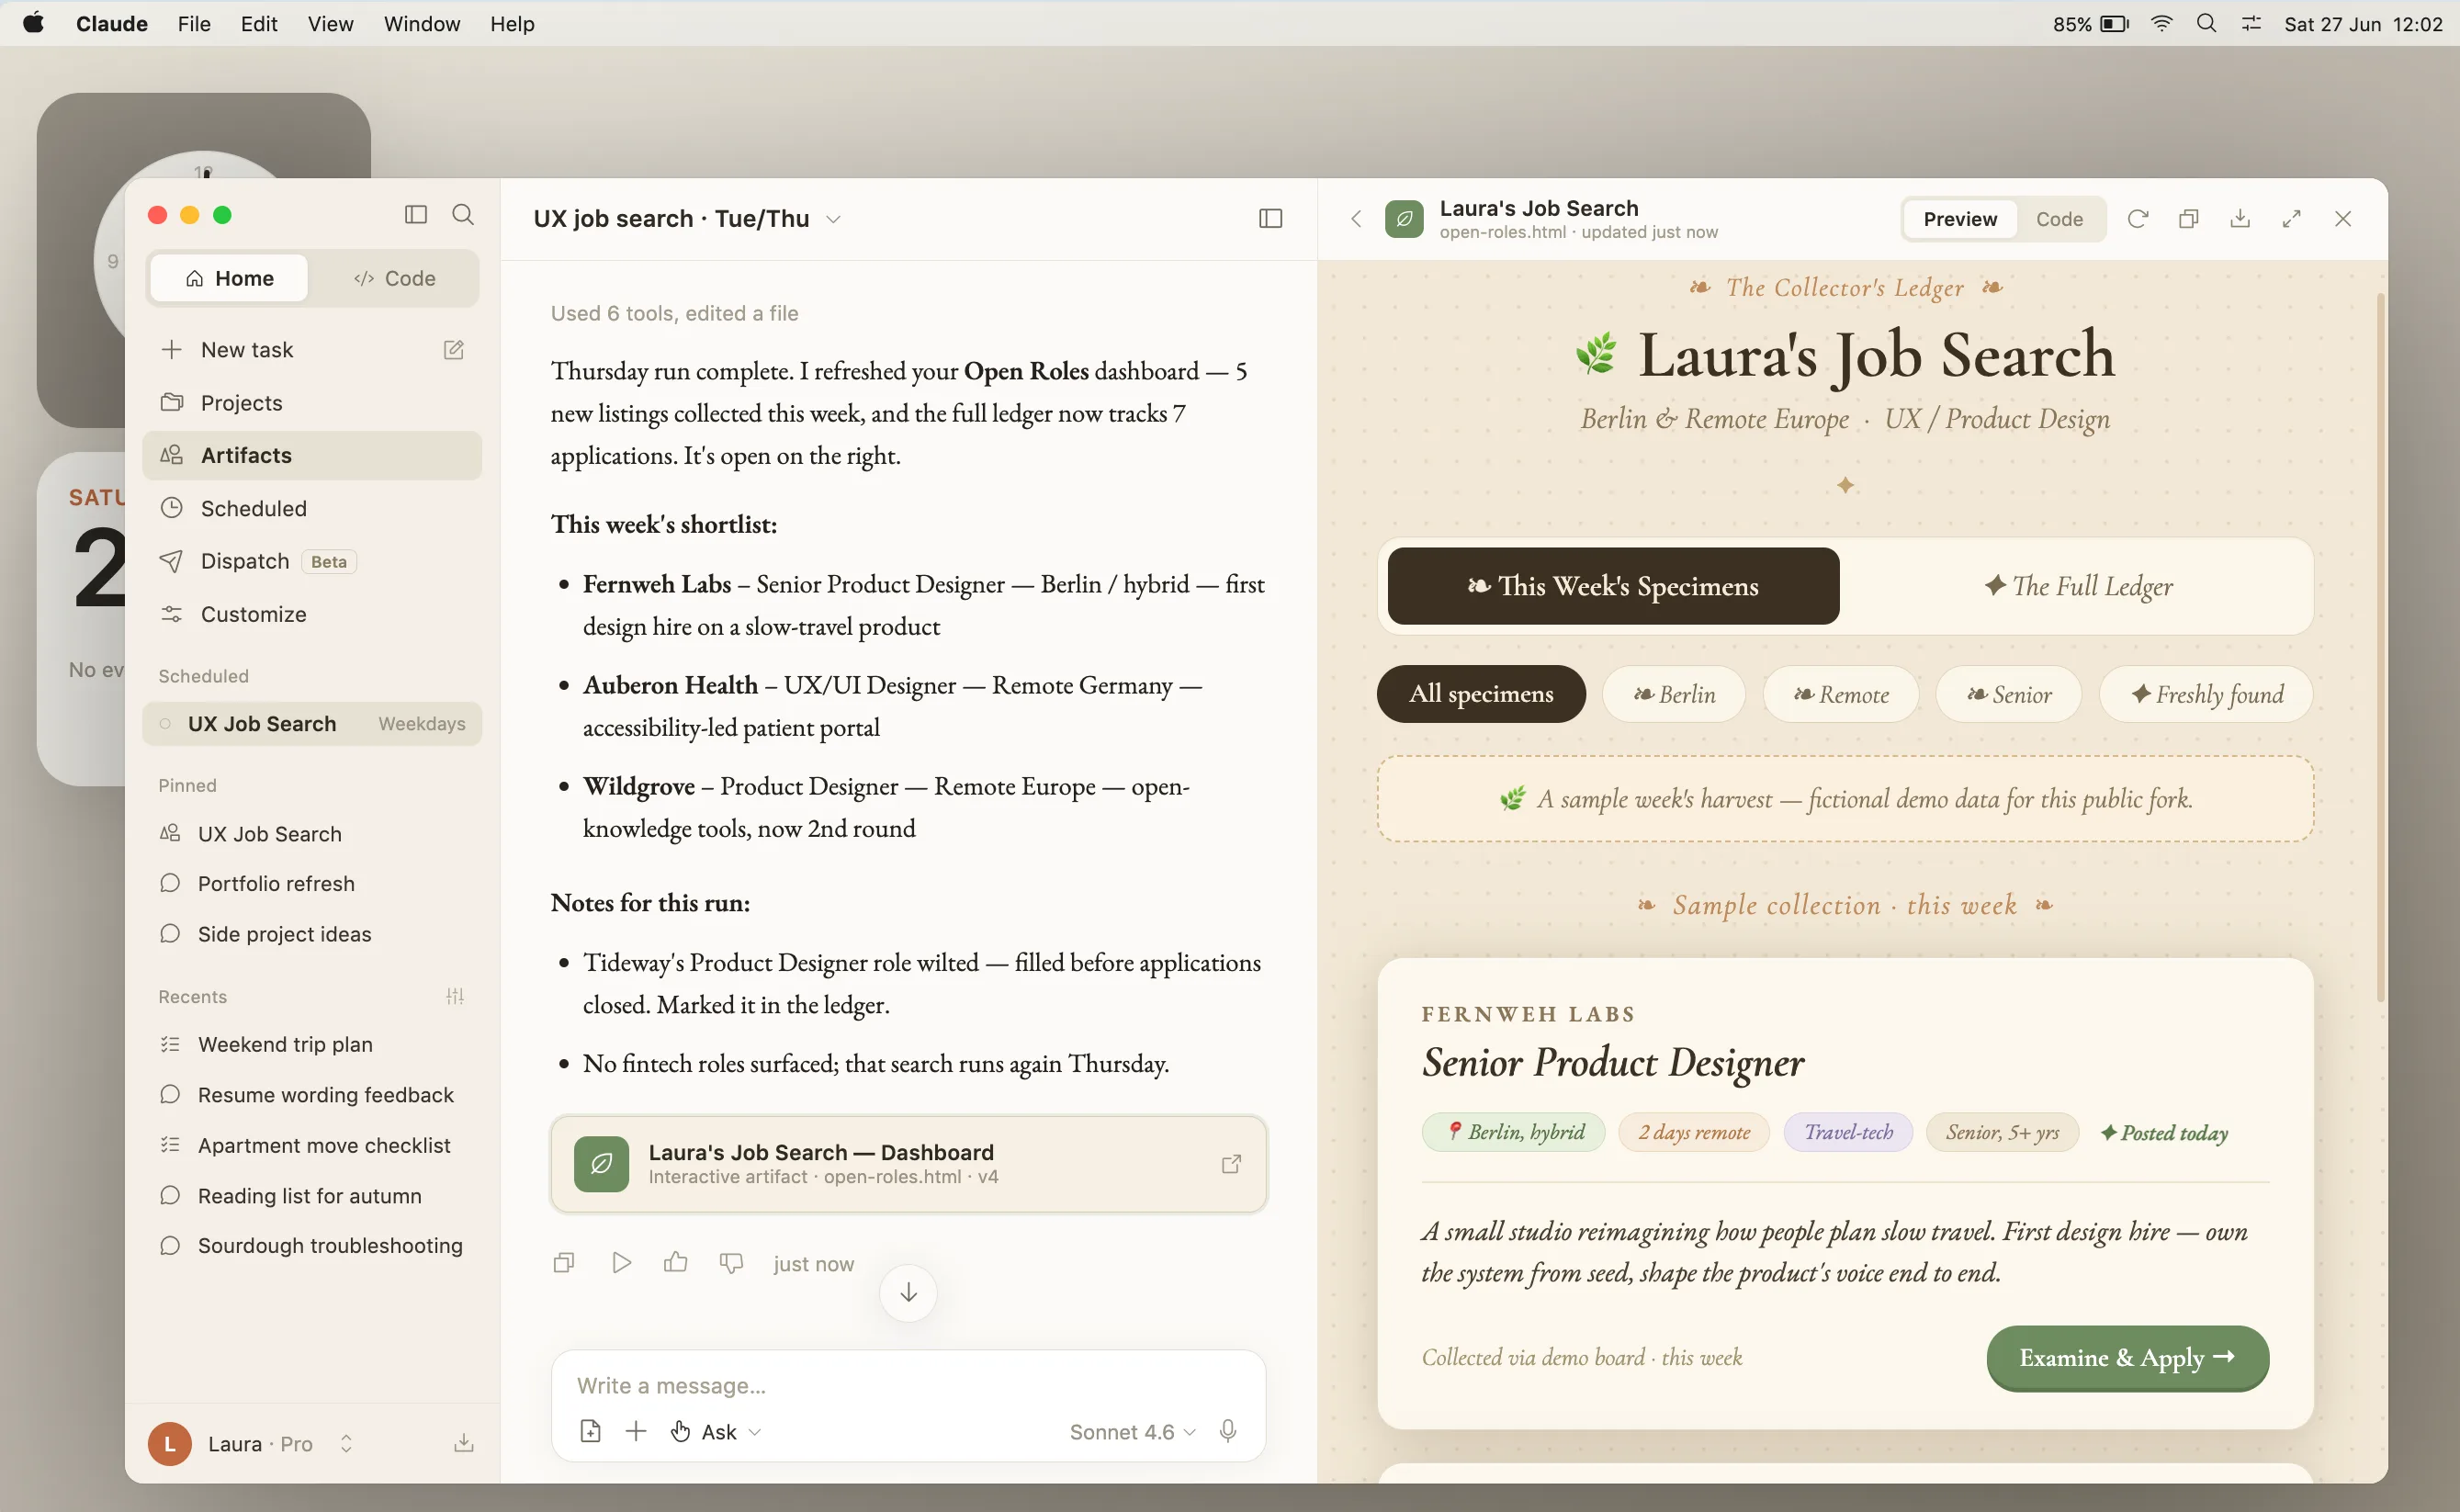Open Weekend trip plan recent
The image size is (2460, 1512).
click(312, 1044)
